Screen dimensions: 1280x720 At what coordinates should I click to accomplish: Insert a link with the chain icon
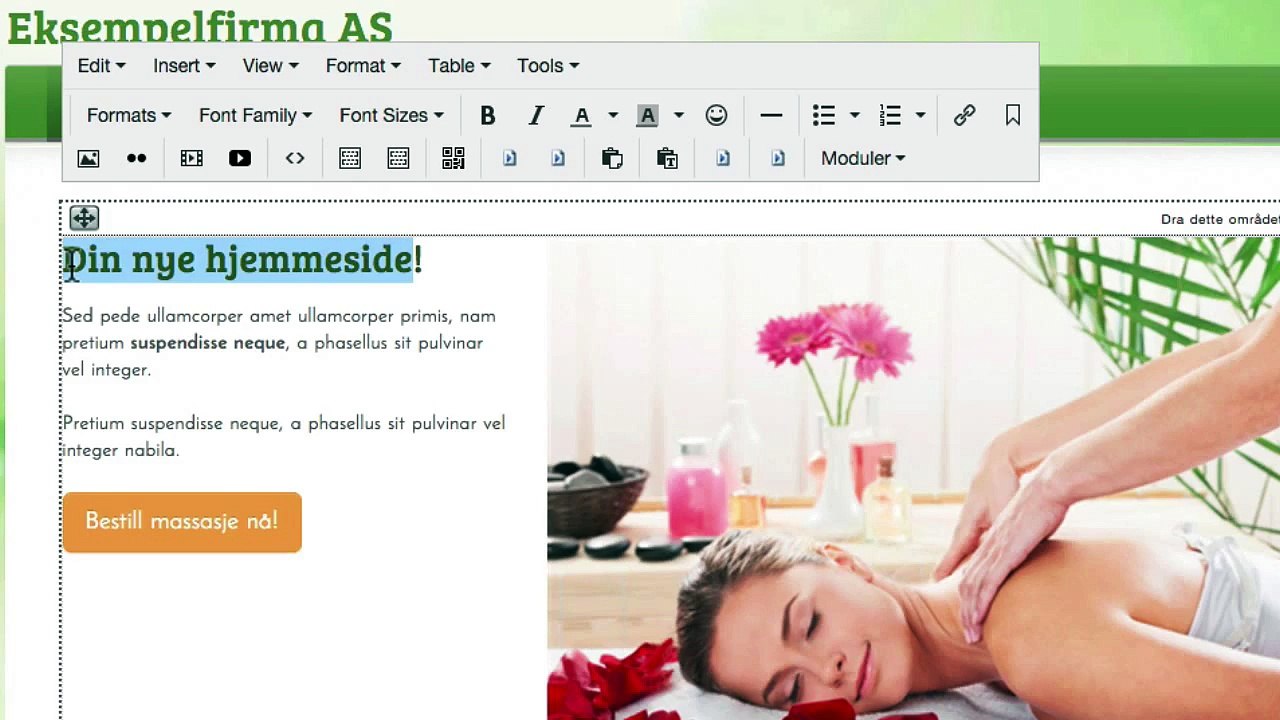[964, 115]
